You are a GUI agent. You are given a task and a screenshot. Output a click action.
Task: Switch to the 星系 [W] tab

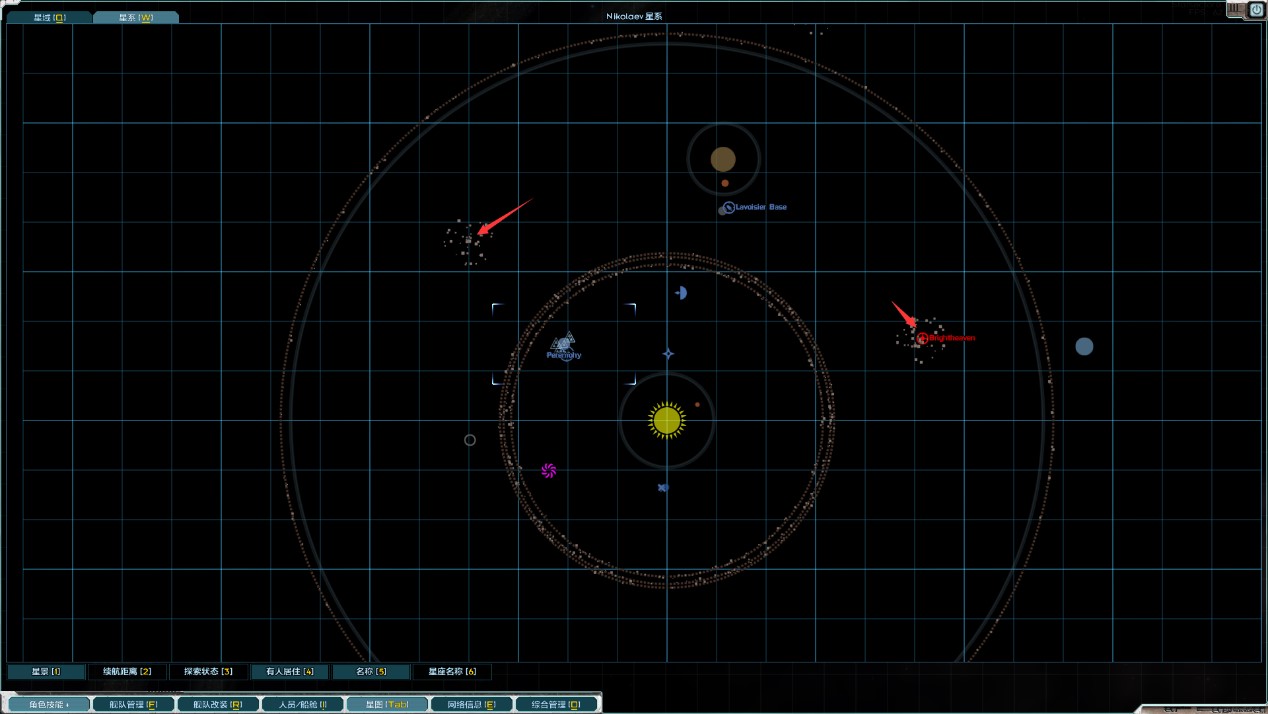pyautogui.click(x=135, y=17)
